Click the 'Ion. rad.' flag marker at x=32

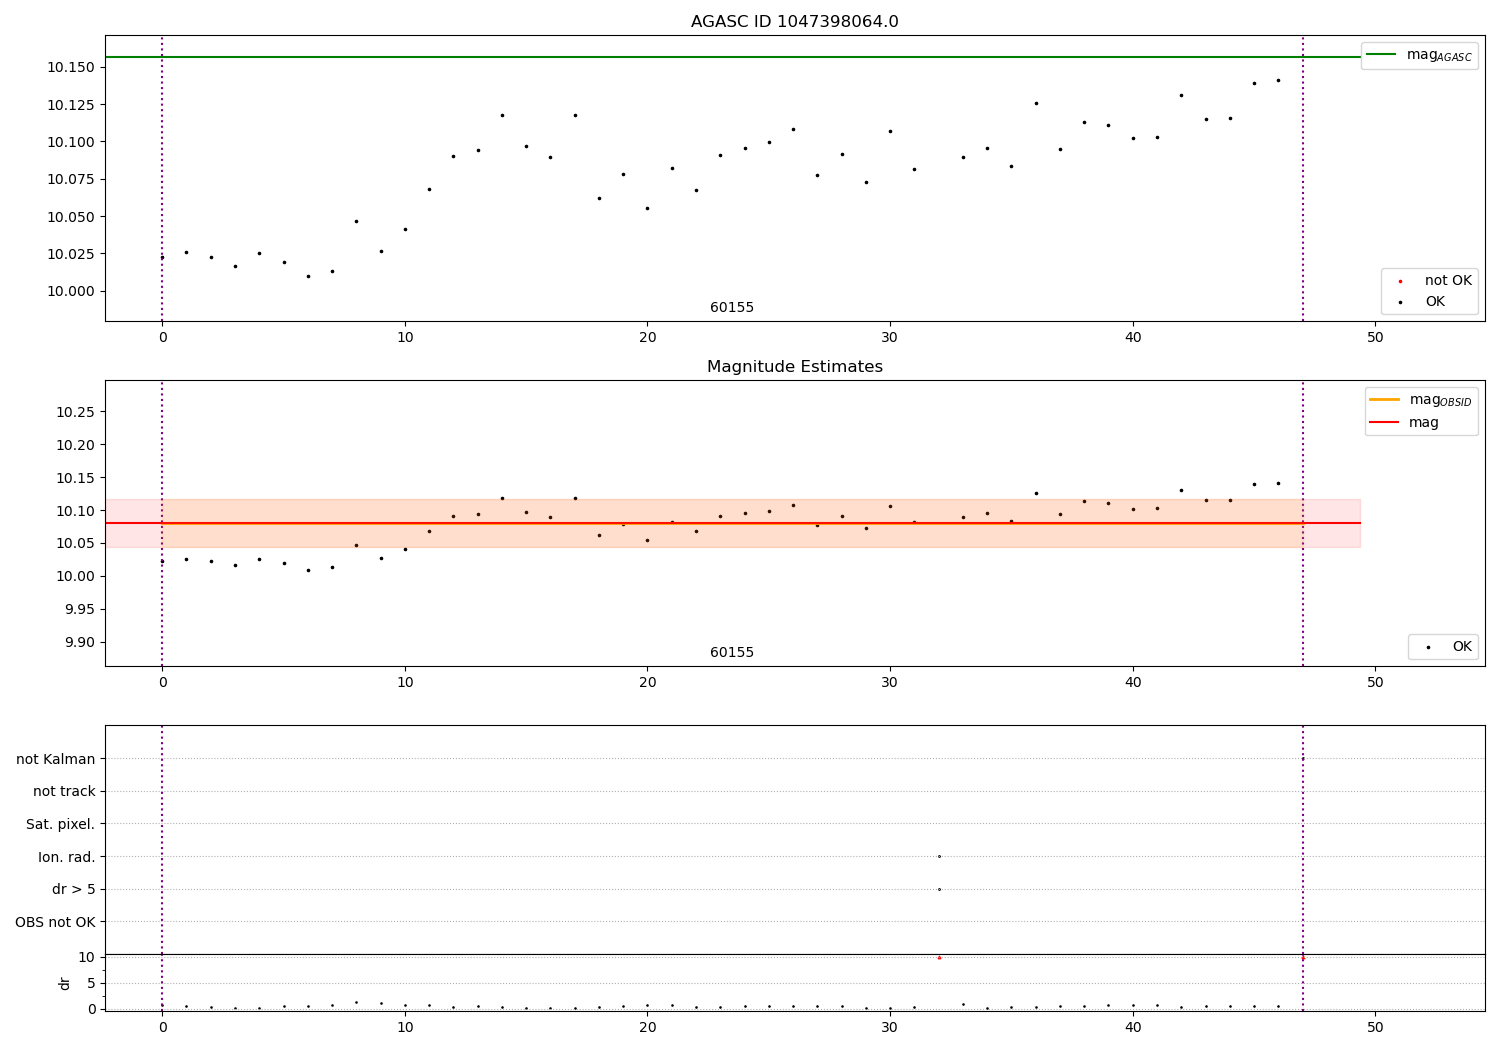click(x=939, y=856)
